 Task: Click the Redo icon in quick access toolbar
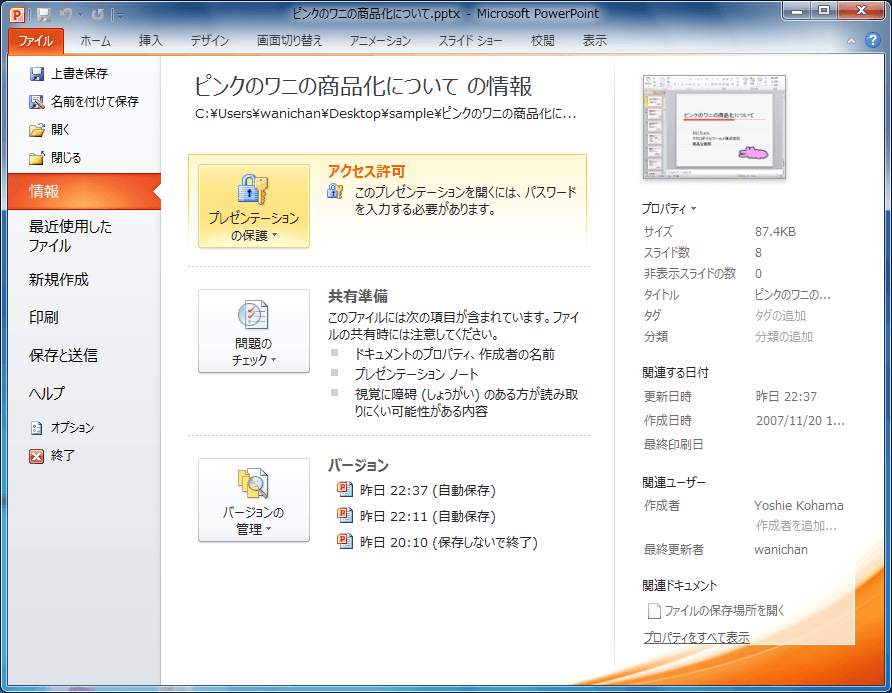tap(98, 14)
